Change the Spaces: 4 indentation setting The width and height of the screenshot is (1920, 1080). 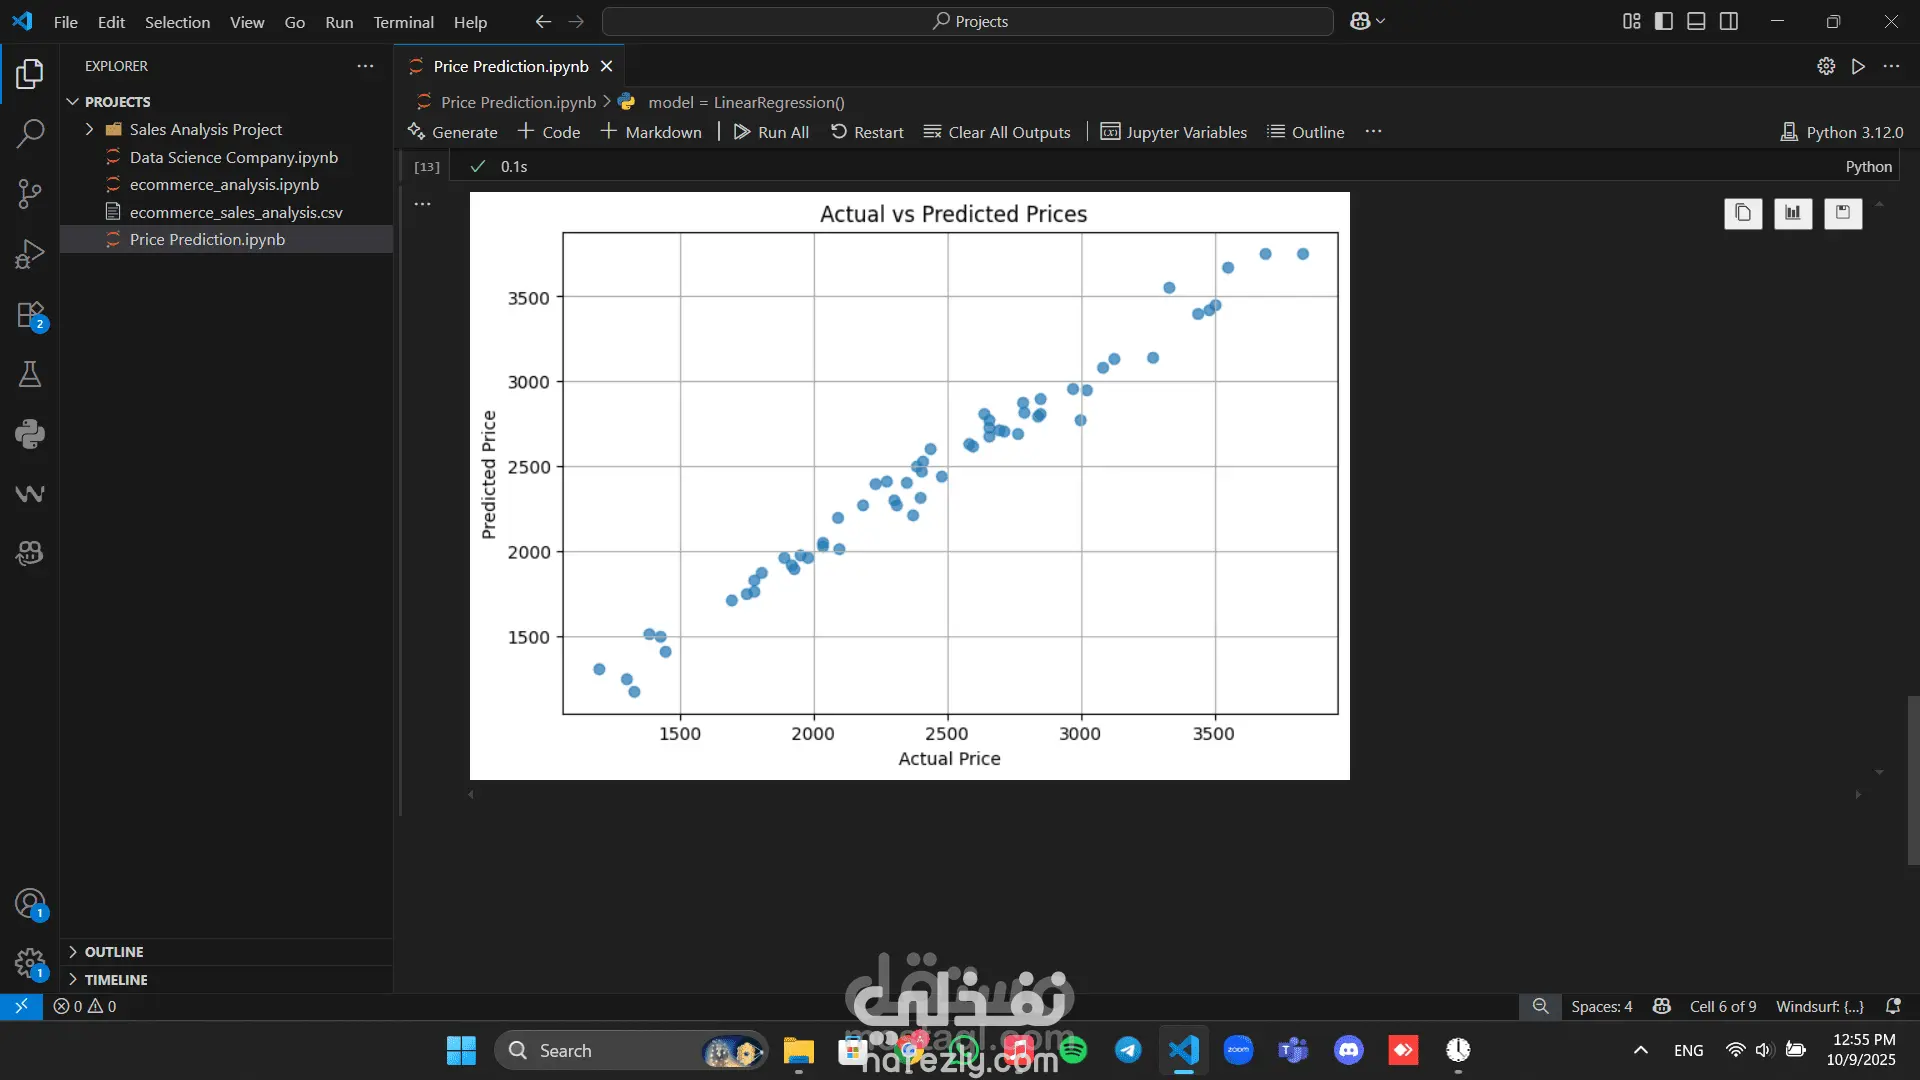pos(1601,1006)
